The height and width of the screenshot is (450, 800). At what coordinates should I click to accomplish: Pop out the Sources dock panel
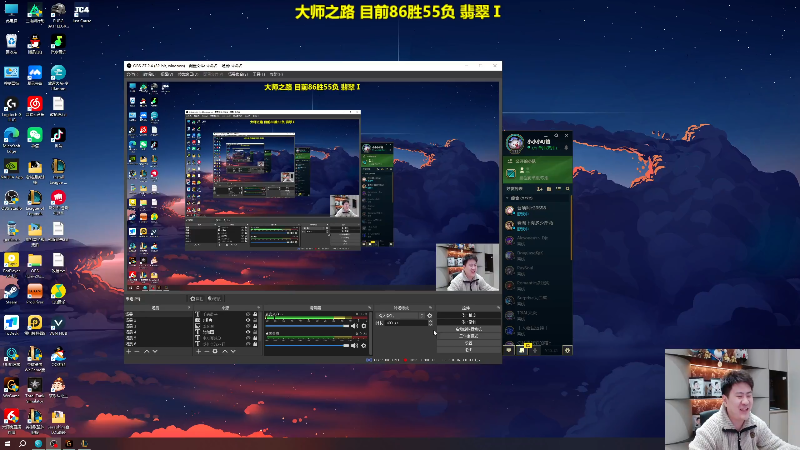click(x=259, y=308)
